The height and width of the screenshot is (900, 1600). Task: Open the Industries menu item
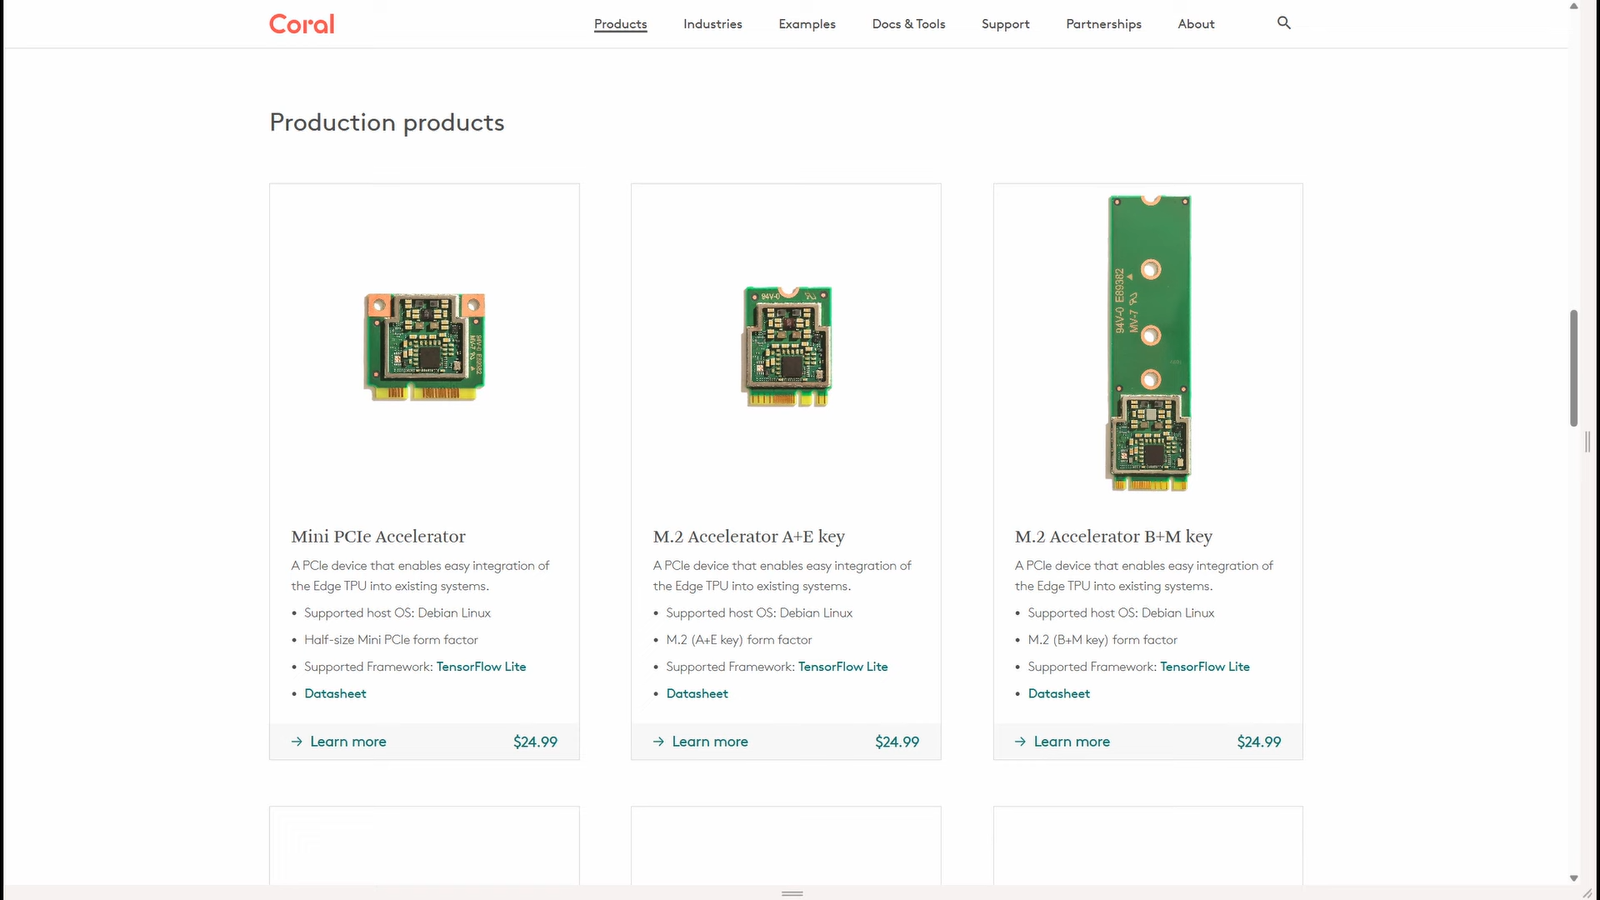712,24
